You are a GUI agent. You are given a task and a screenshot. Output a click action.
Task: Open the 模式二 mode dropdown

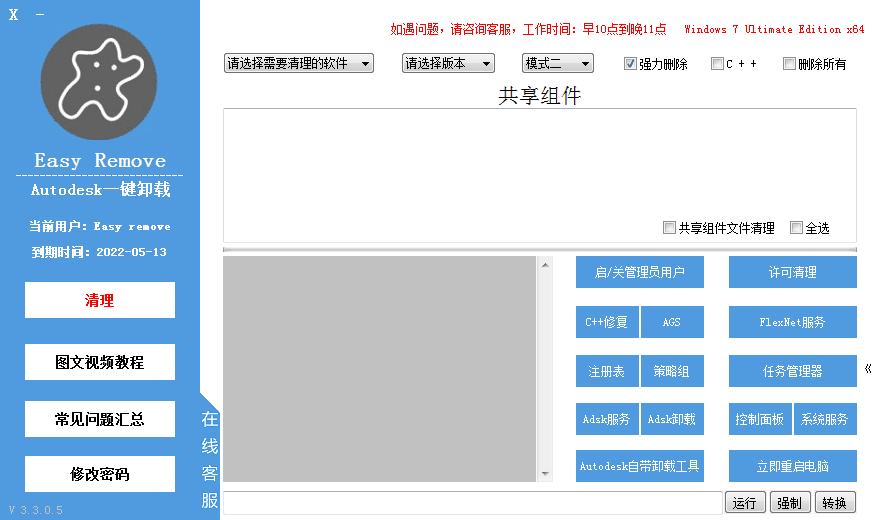click(557, 63)
